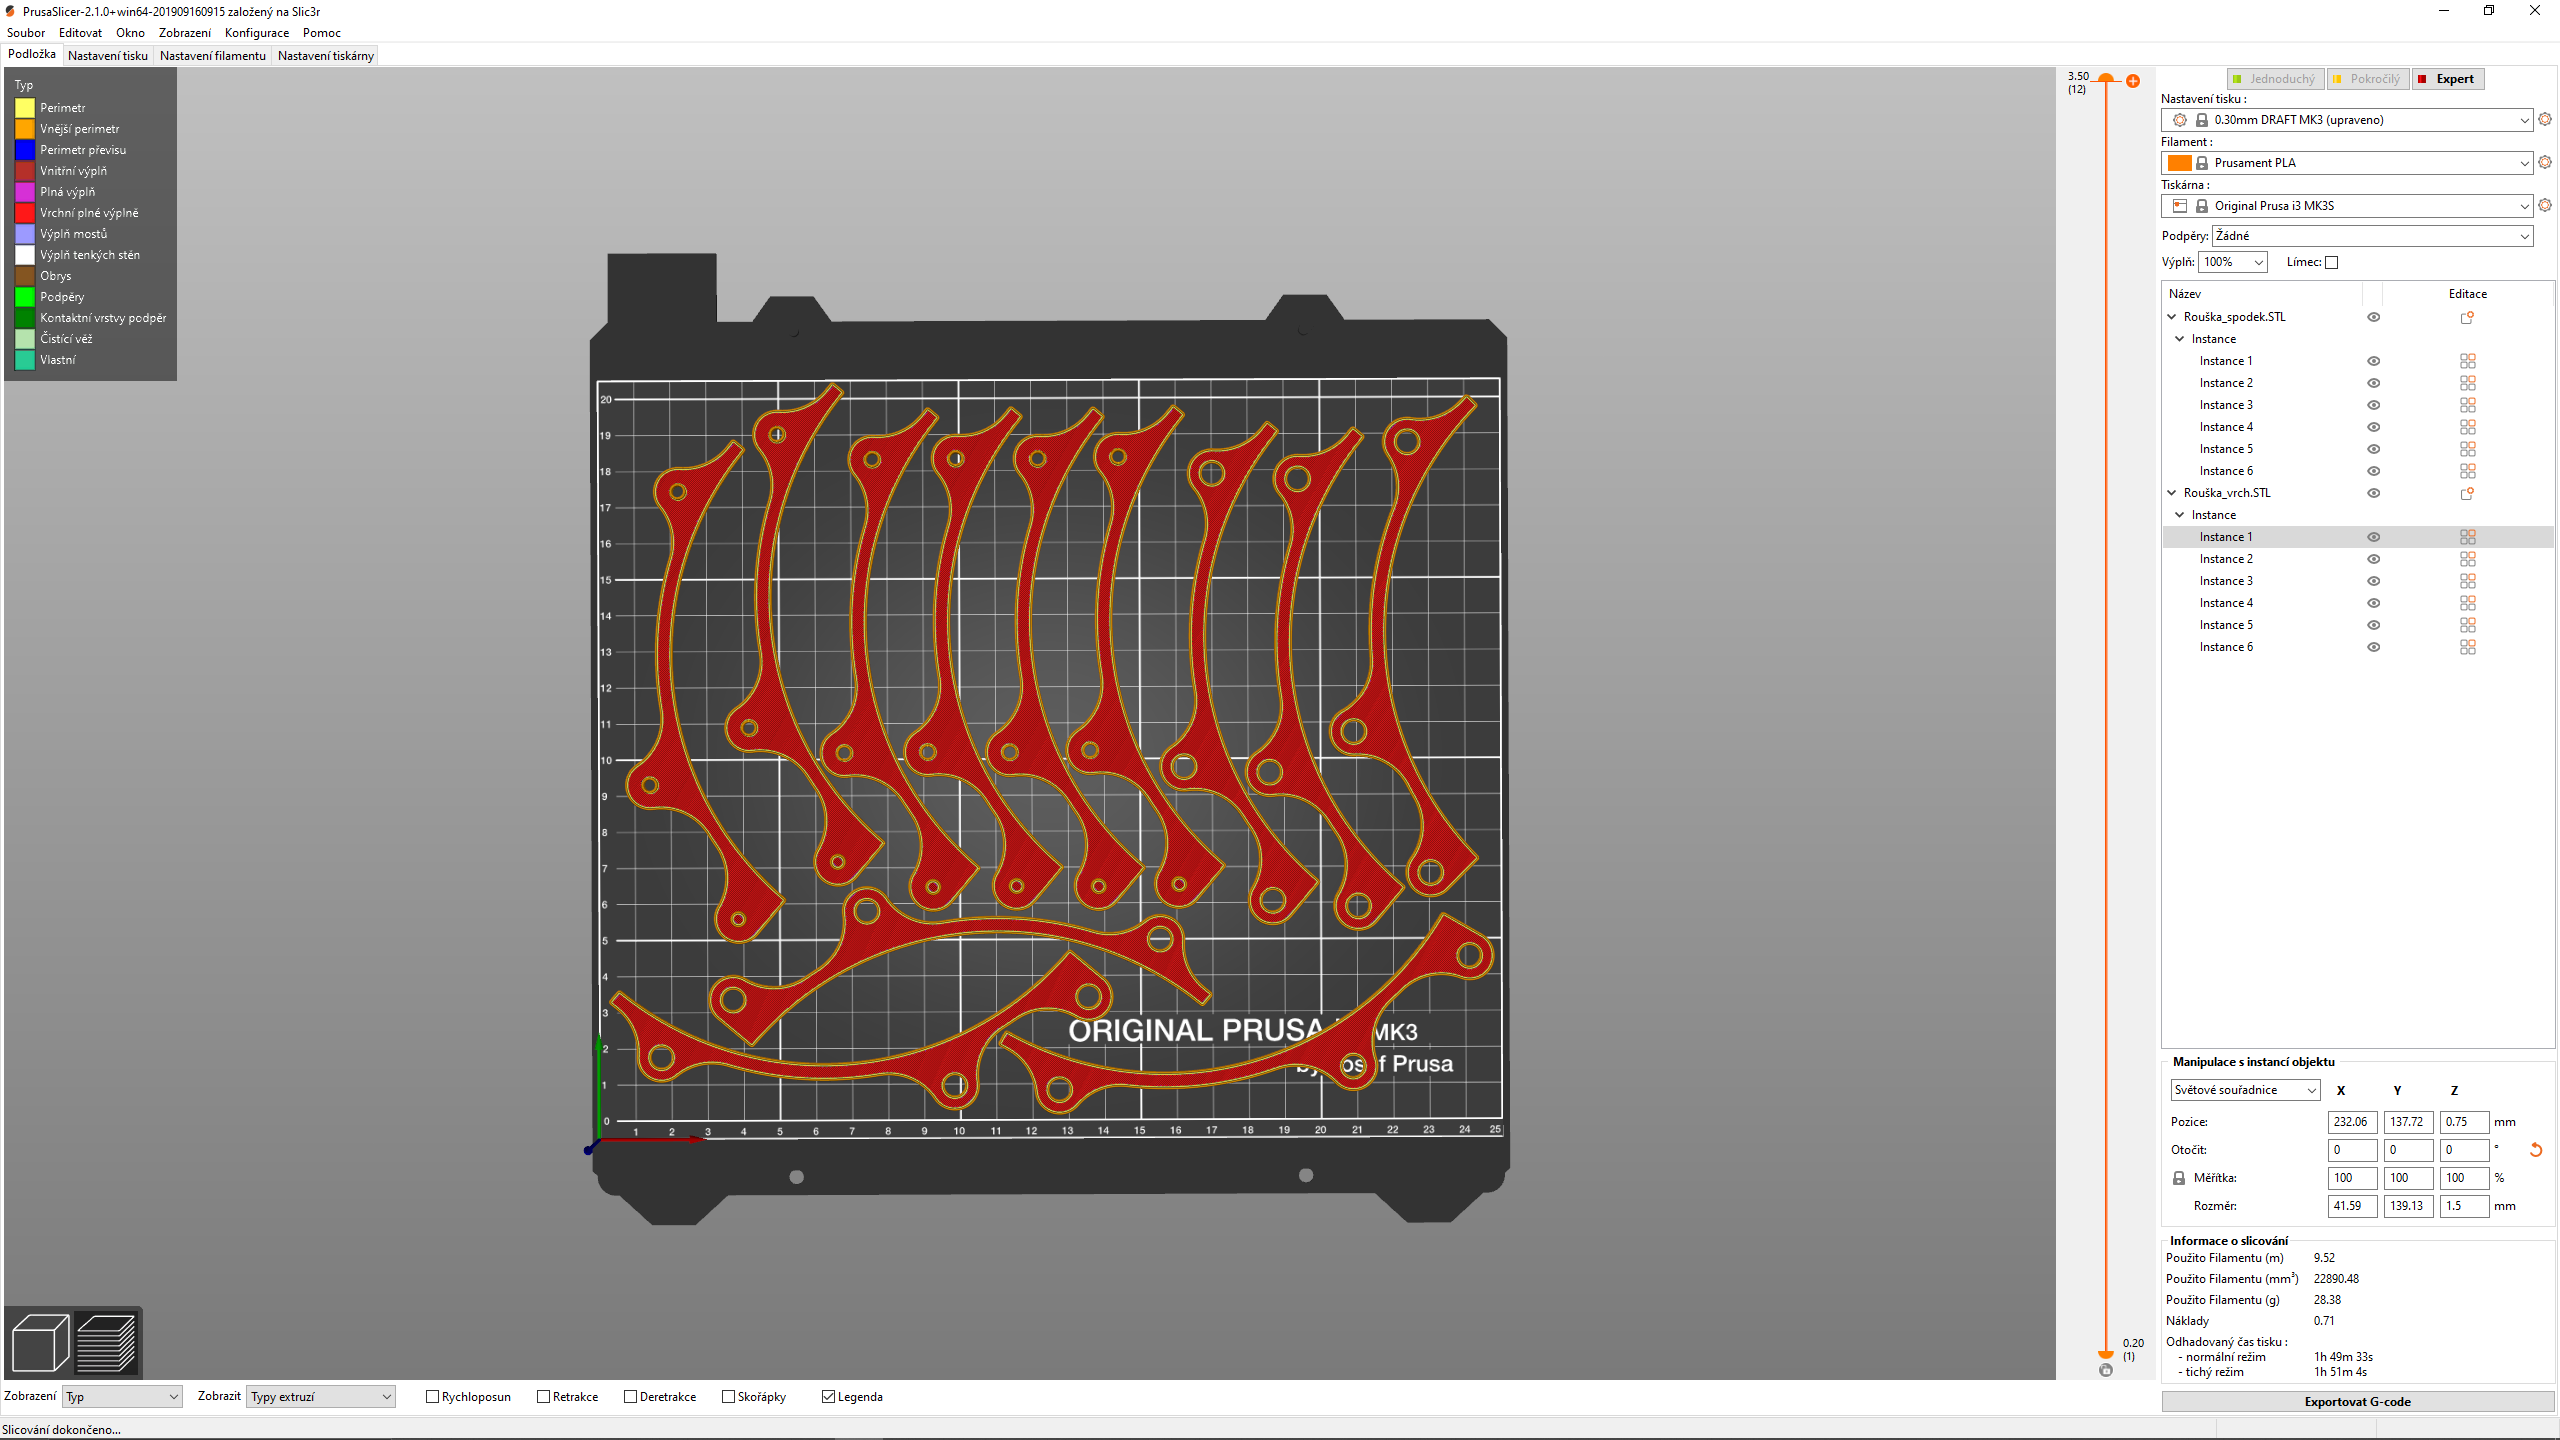Select Pokročilý mode button
This screenshot has height=1440, width=2560.
(x=2367, y=79)
